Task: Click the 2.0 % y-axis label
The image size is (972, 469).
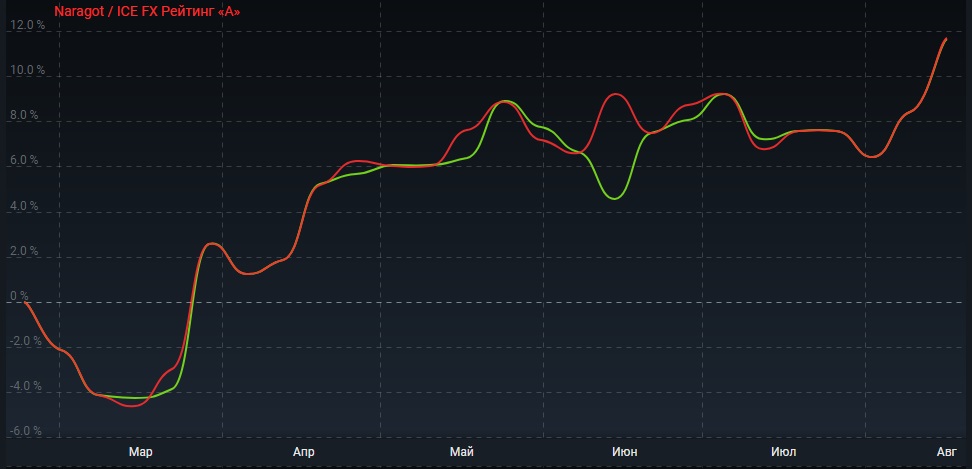Action: [22, 252]
